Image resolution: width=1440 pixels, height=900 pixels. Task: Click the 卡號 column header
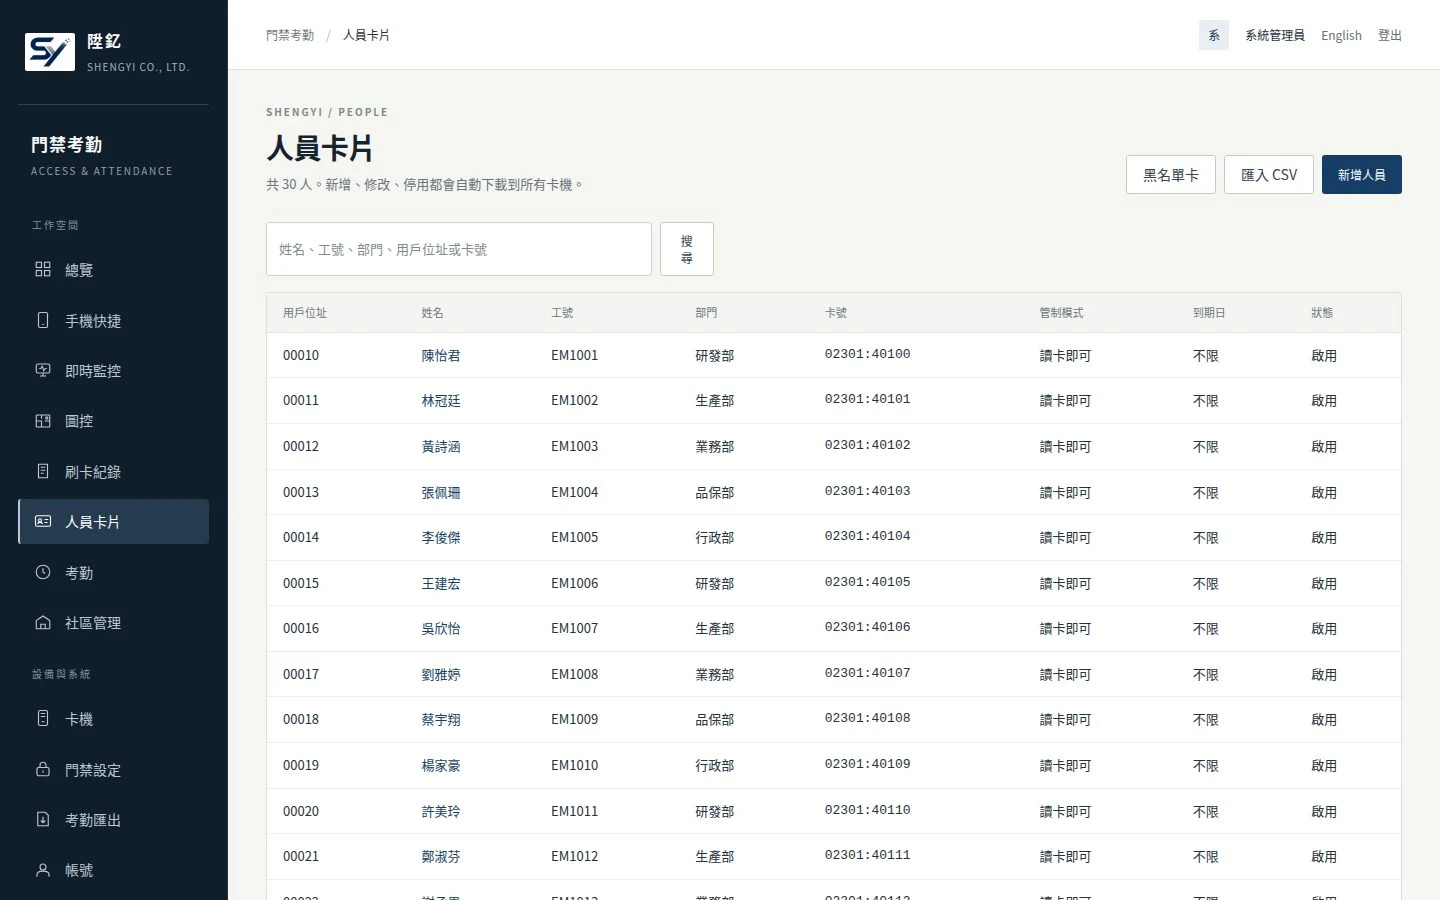tap(836, 313)
